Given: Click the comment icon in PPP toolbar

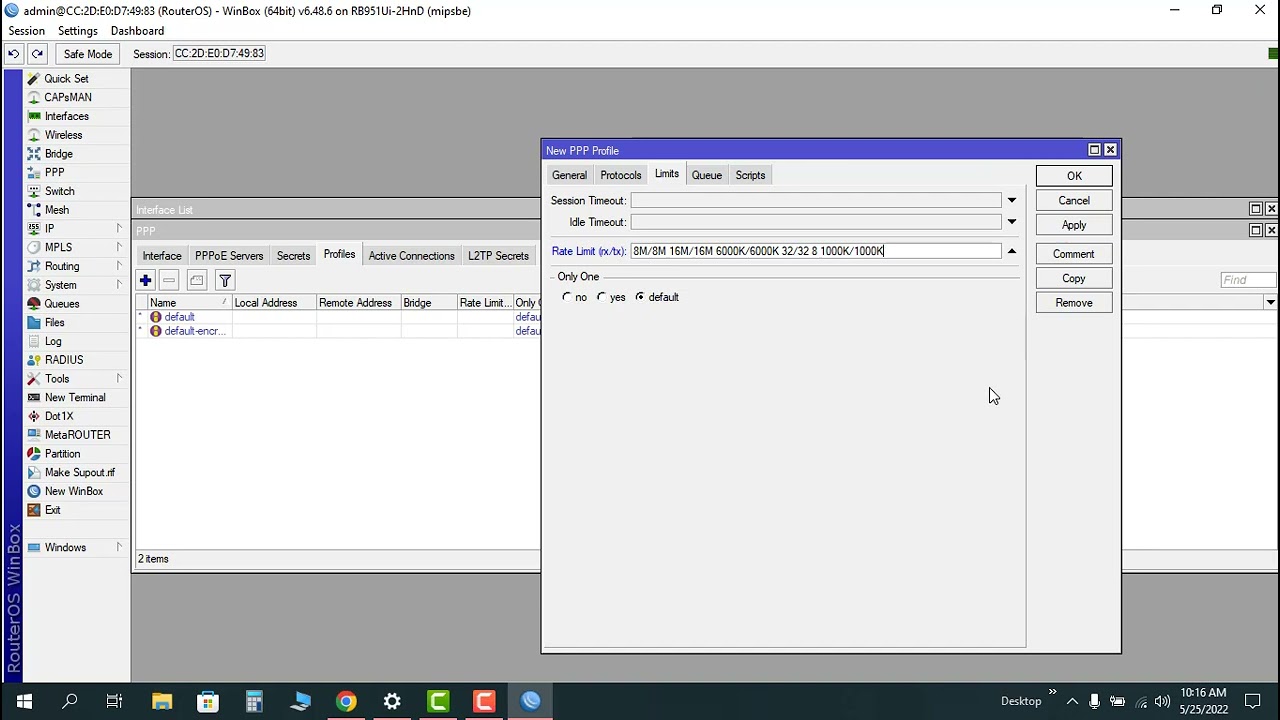Looking at the screenshot, I should coord(196,281).
